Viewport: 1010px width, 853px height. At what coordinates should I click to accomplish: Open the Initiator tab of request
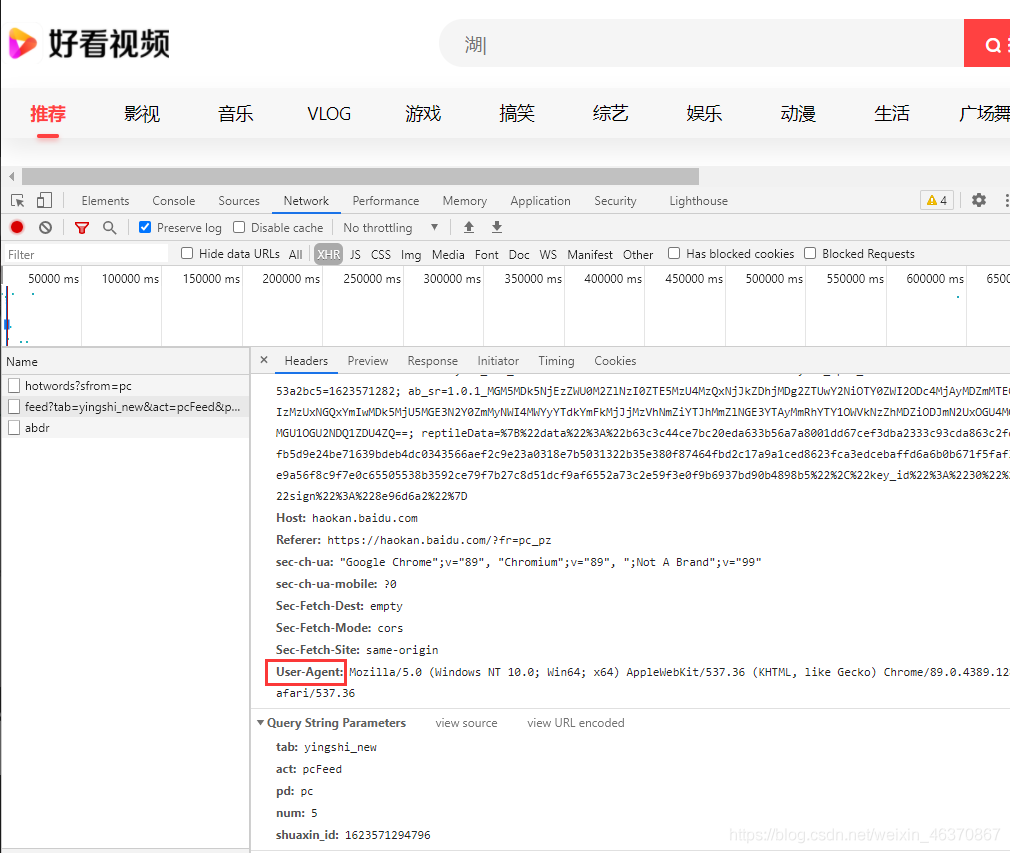coord(498,361)
